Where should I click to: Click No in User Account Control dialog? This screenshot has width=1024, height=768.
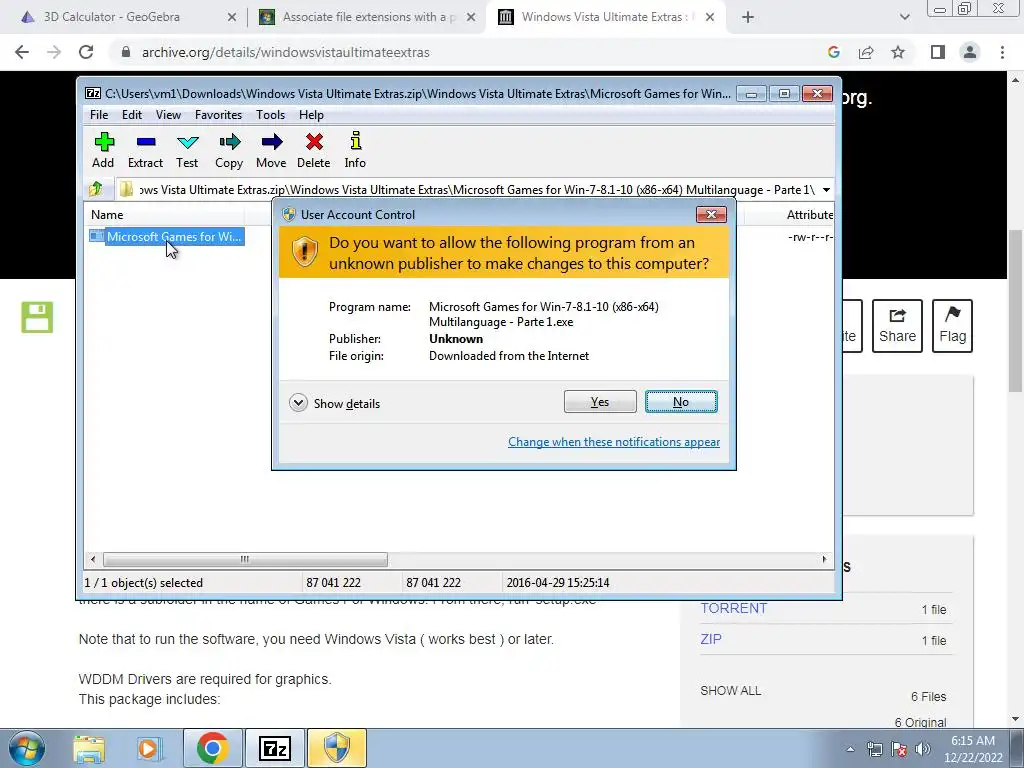pos(681,402)
